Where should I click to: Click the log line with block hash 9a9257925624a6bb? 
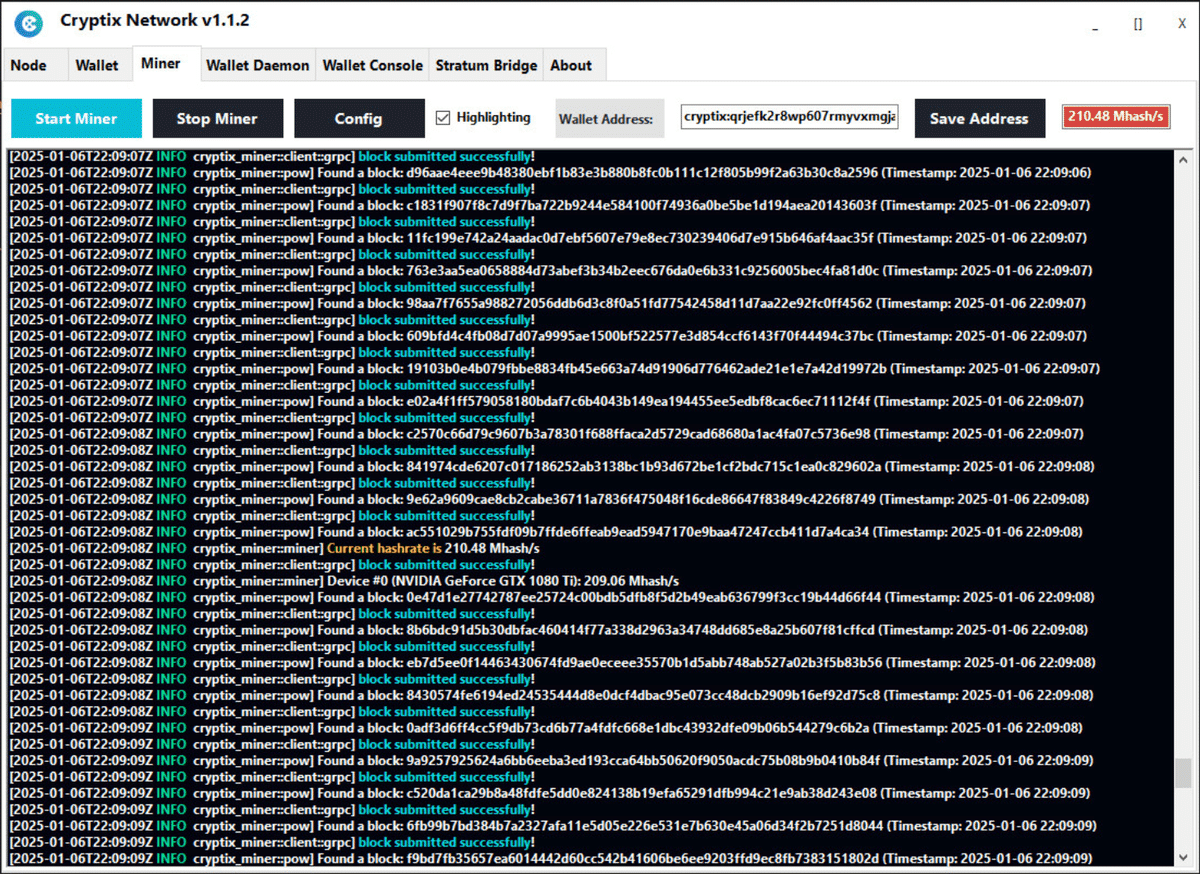(x=552, y=760)
